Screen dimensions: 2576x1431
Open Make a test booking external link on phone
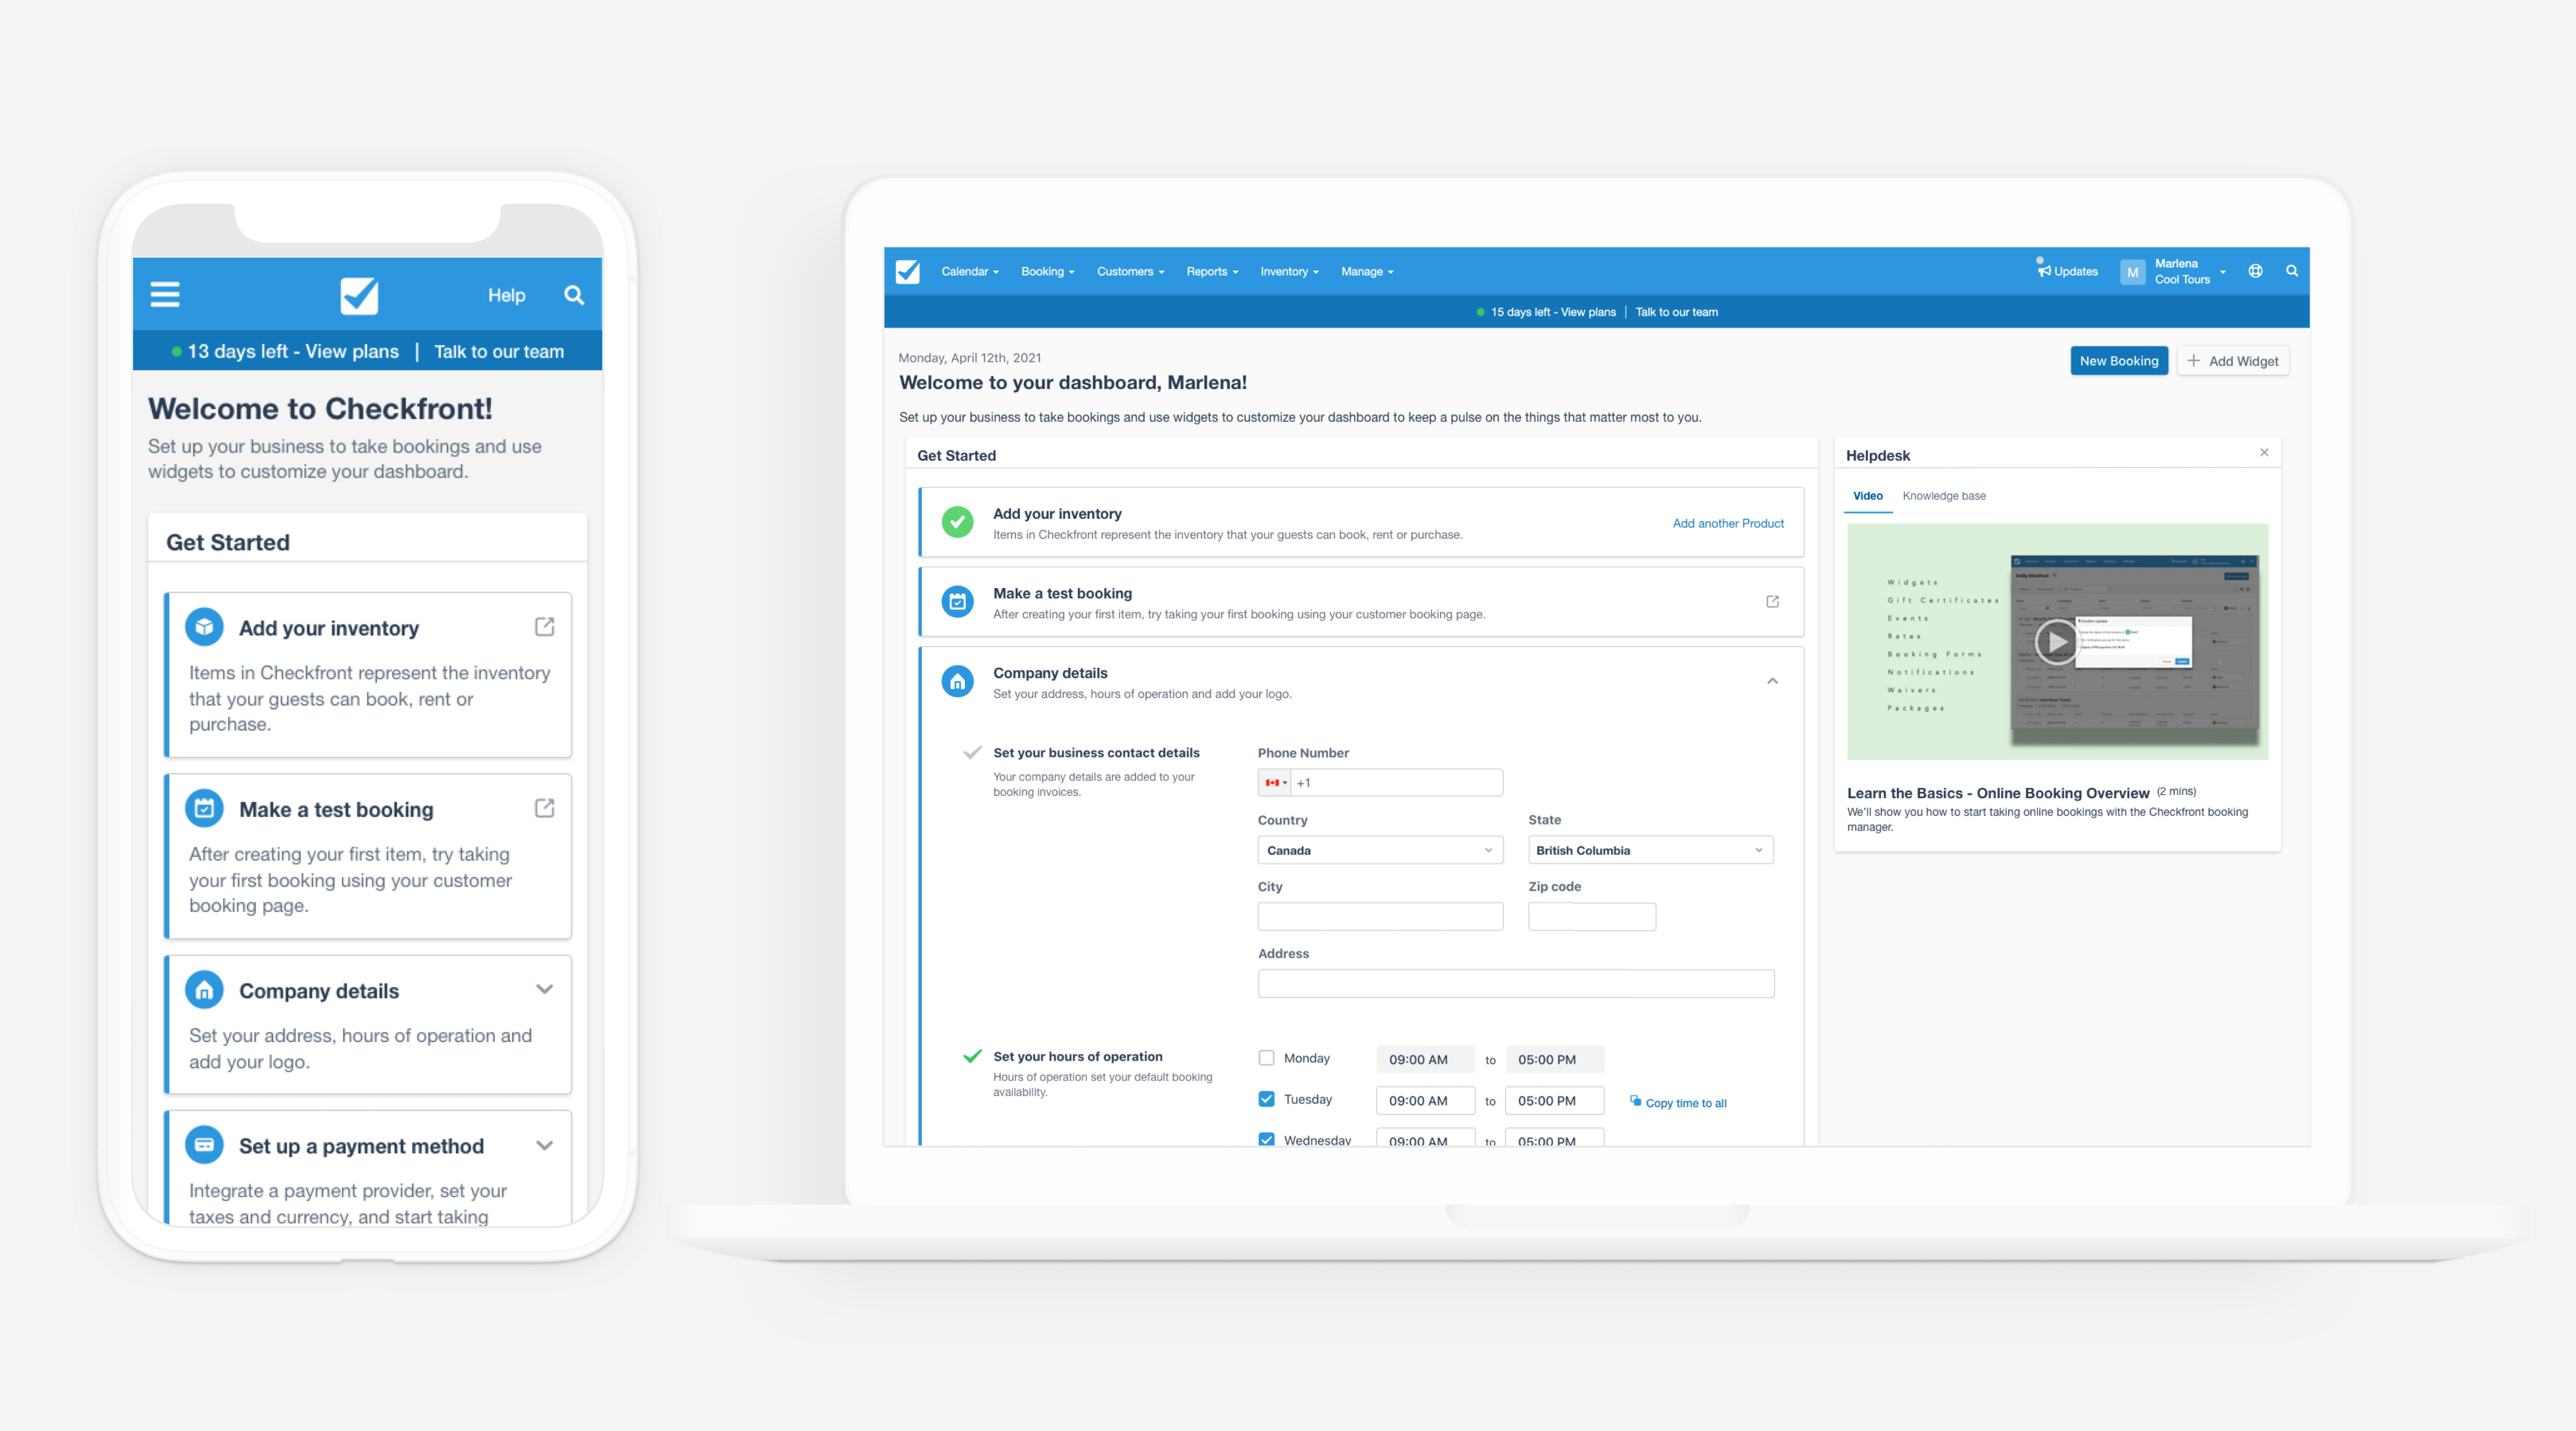pyautogui.click(x=544, y=808)
